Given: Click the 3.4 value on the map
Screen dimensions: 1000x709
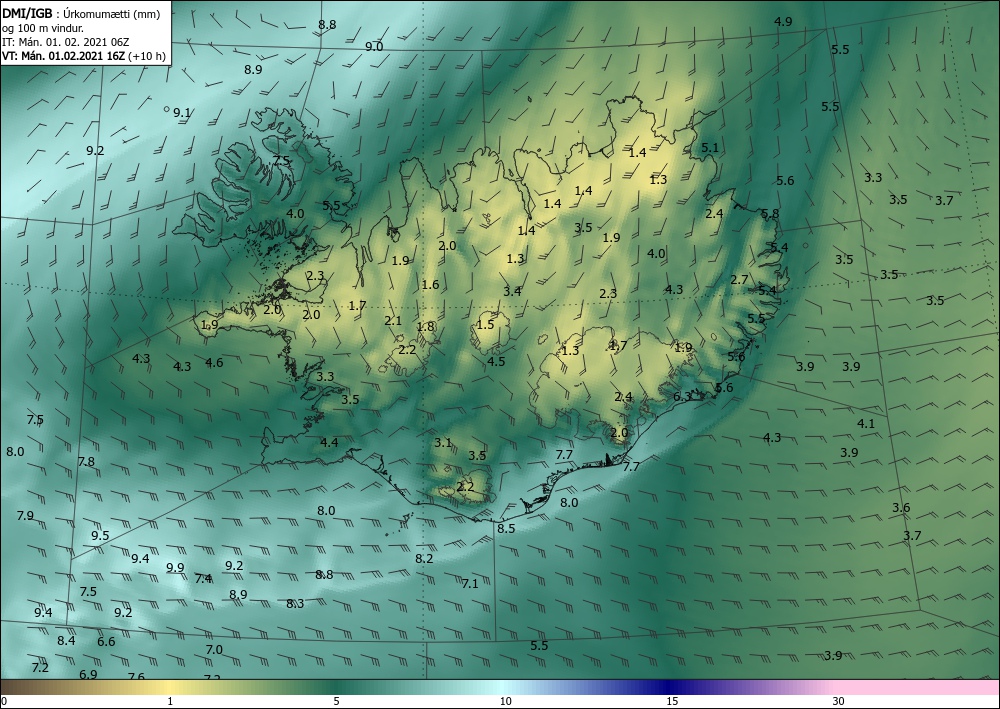Looking at the screenshot, I should pyautogui.click(x=512, y=291).
